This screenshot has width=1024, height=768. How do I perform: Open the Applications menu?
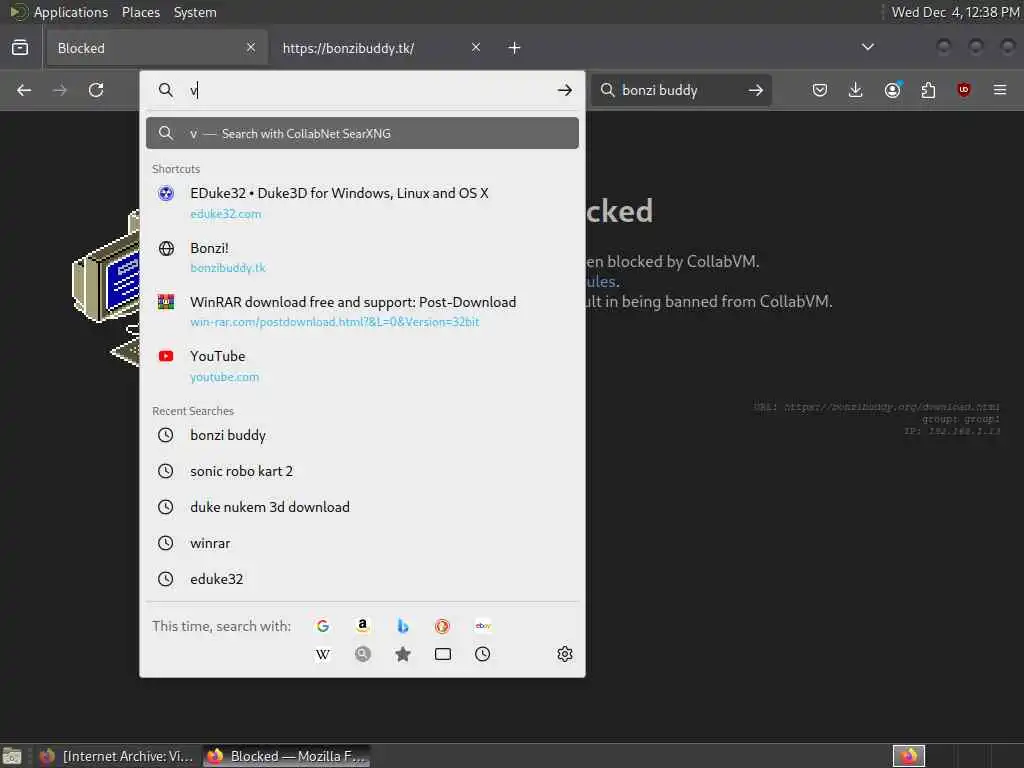(59, 12)
